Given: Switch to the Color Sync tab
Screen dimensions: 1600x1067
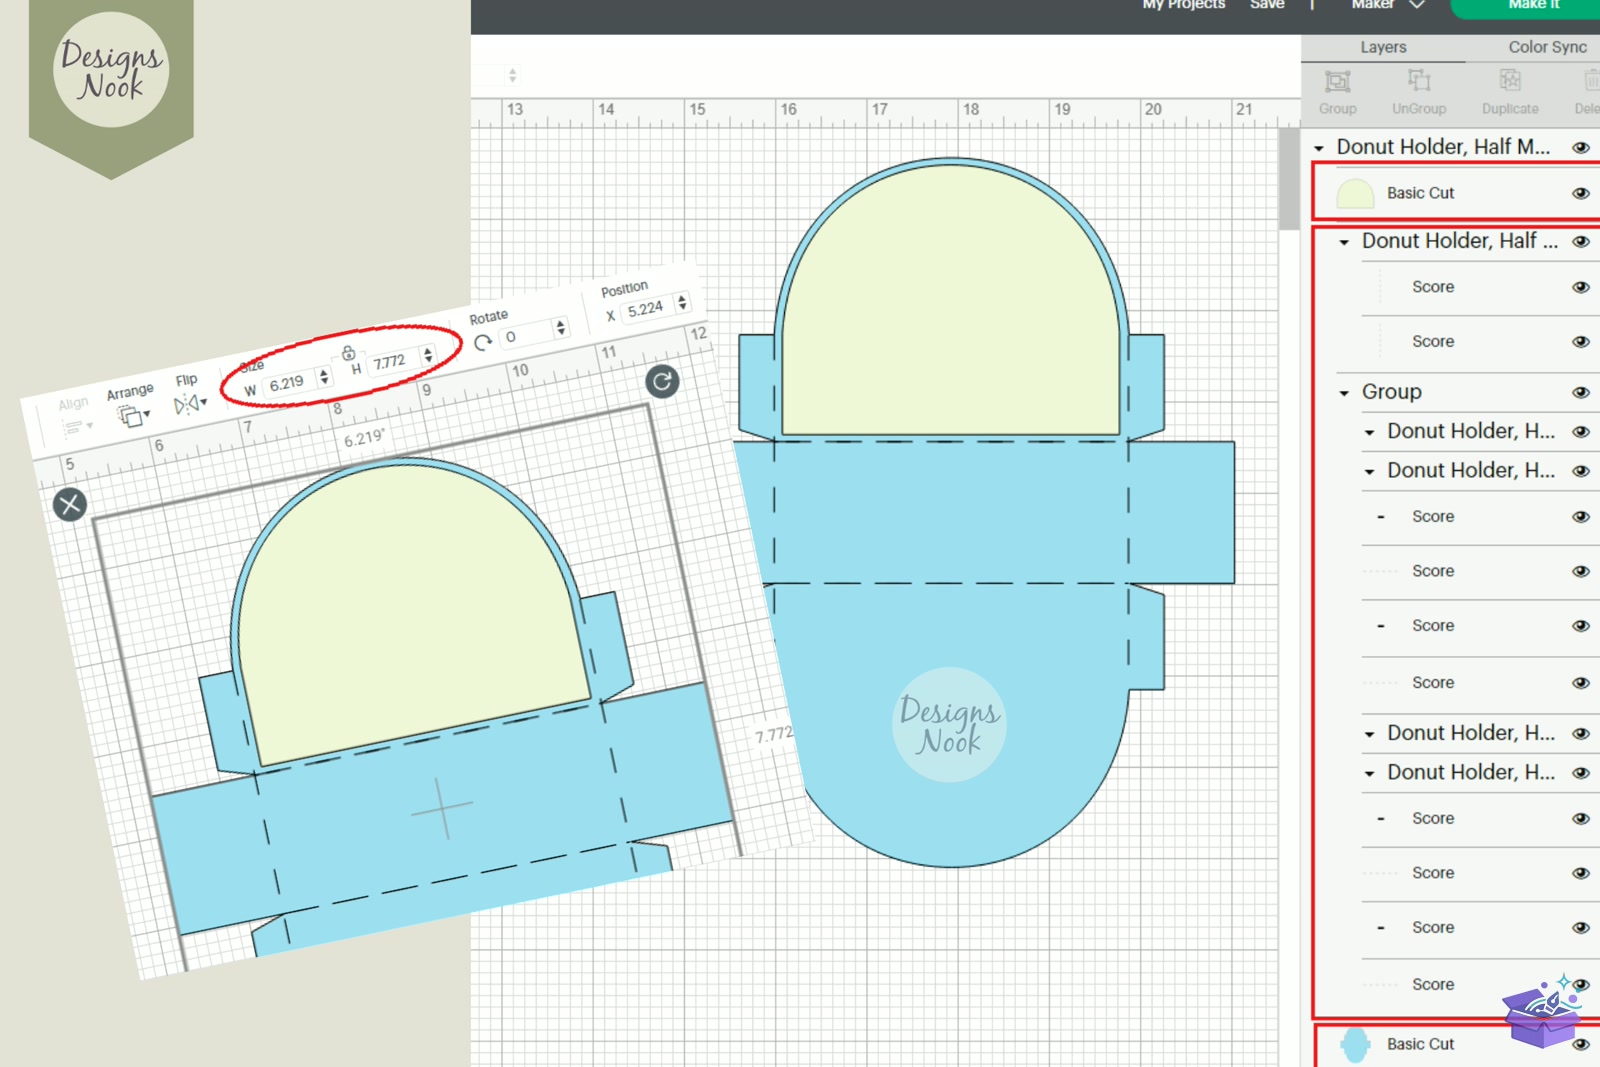Looking at the screenshot, I should tap(1547, 47).
